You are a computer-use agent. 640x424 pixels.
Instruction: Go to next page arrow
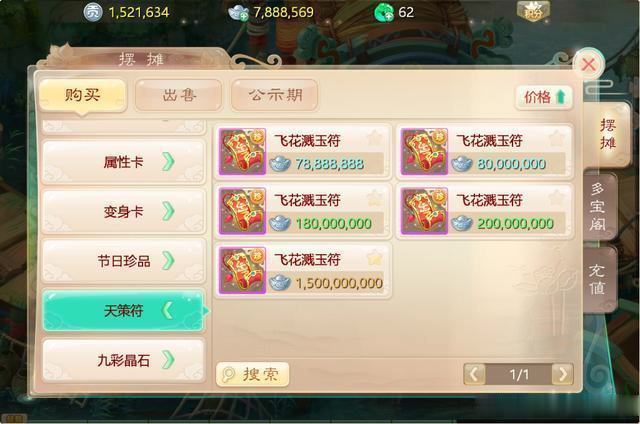(562, 374)
